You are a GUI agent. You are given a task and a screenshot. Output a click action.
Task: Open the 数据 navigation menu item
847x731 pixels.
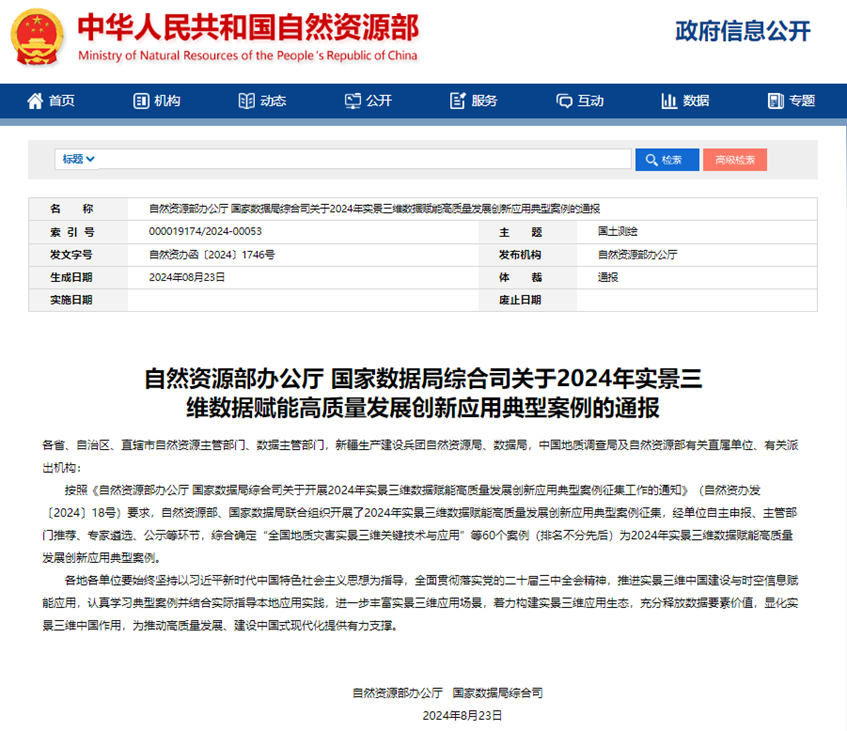coord(696,101)
